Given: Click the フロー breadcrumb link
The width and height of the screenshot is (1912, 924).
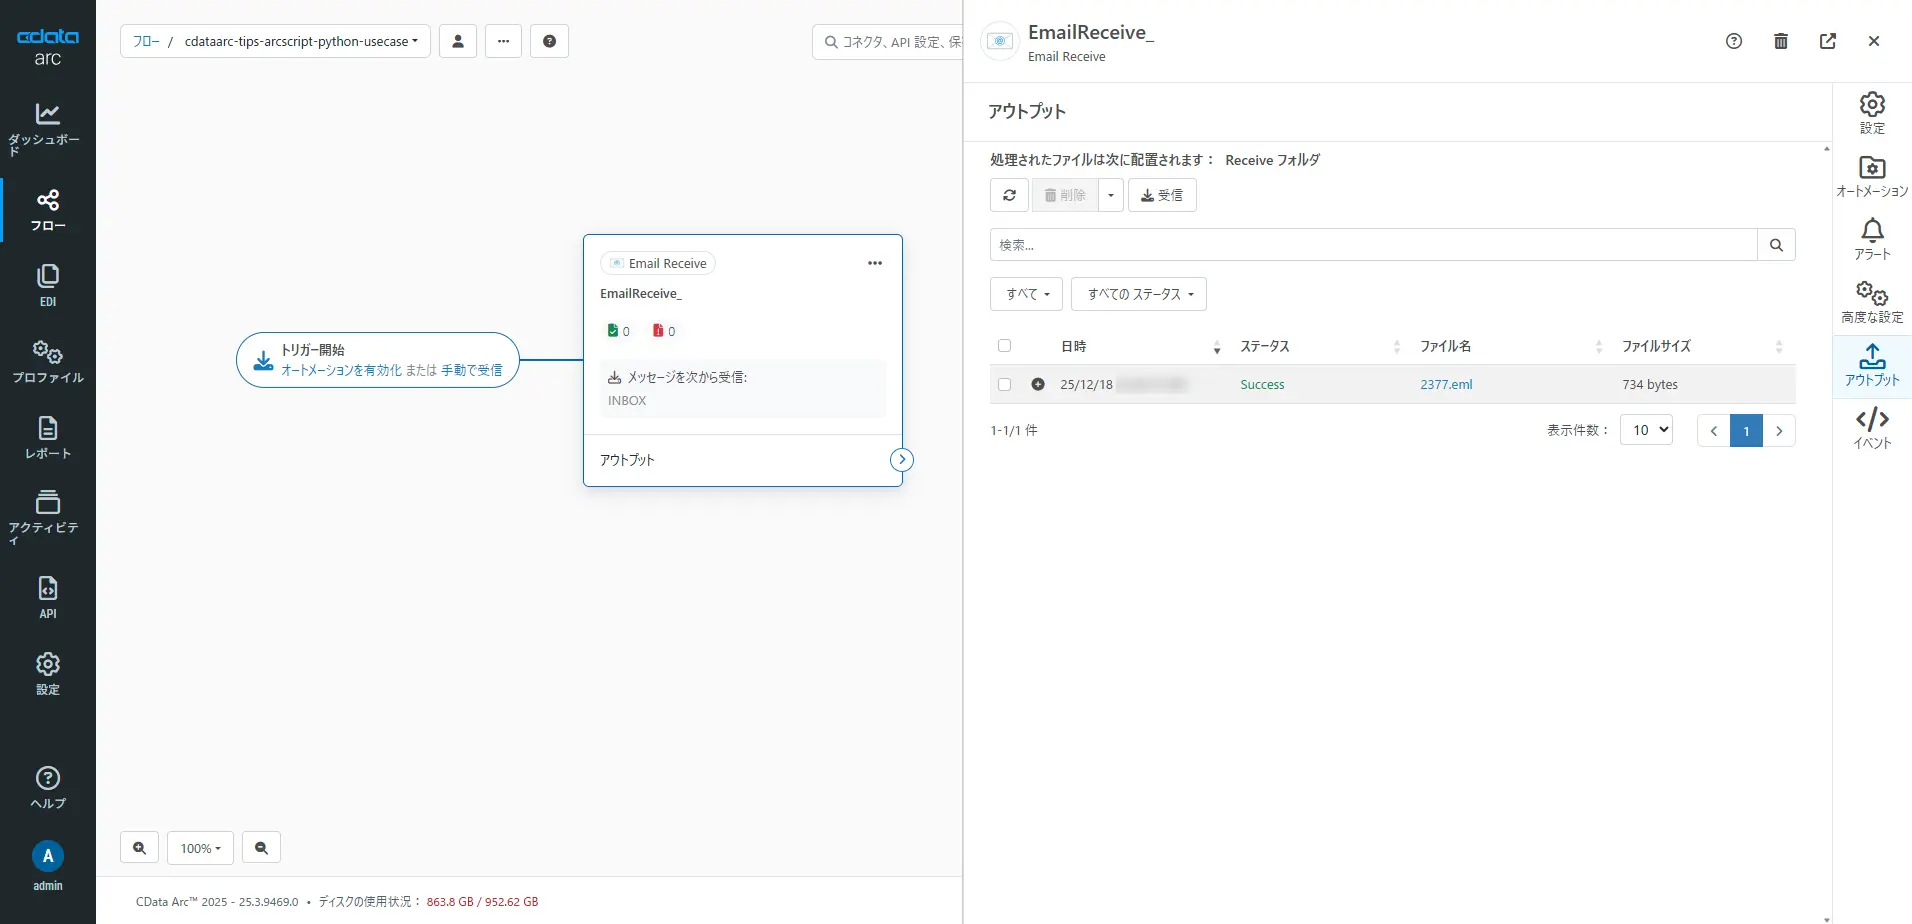Looking at the screenshot, I should tap(146, 41).
